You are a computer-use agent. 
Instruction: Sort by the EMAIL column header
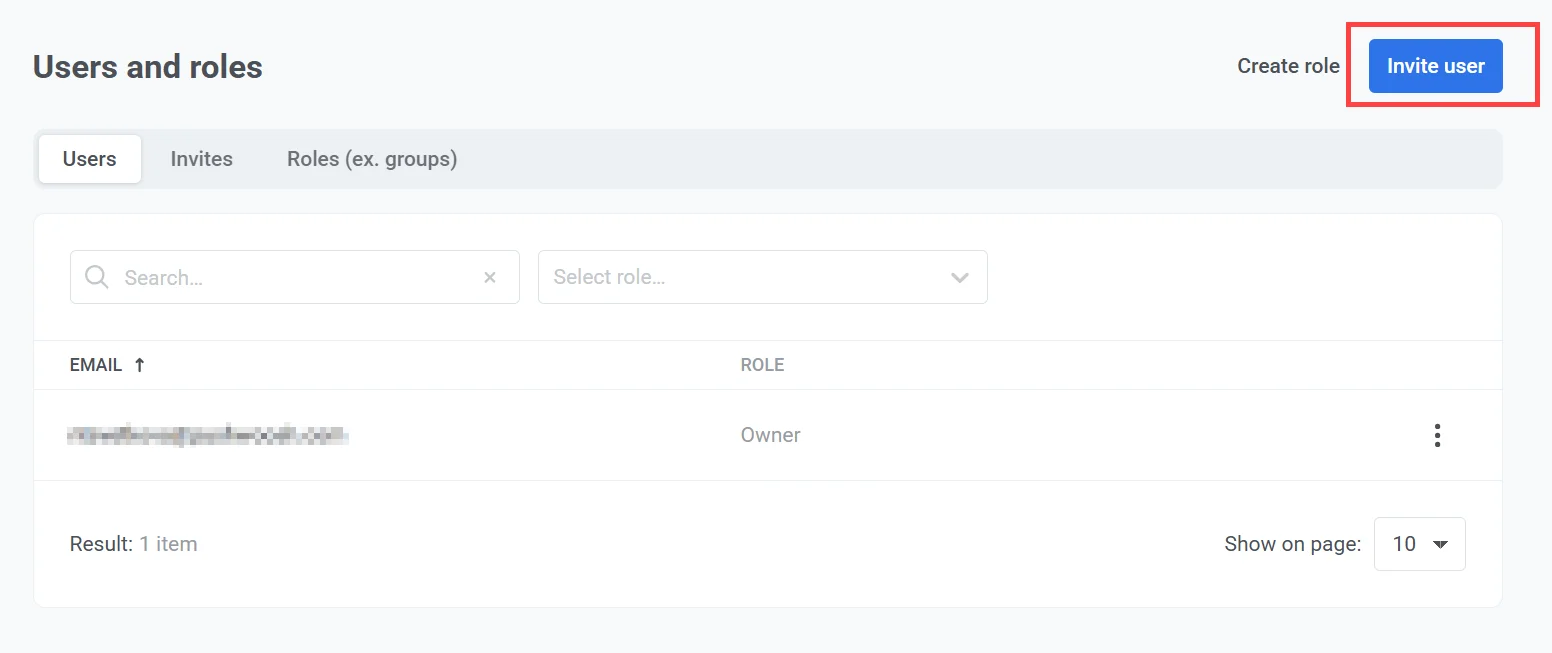click(96, 365)
